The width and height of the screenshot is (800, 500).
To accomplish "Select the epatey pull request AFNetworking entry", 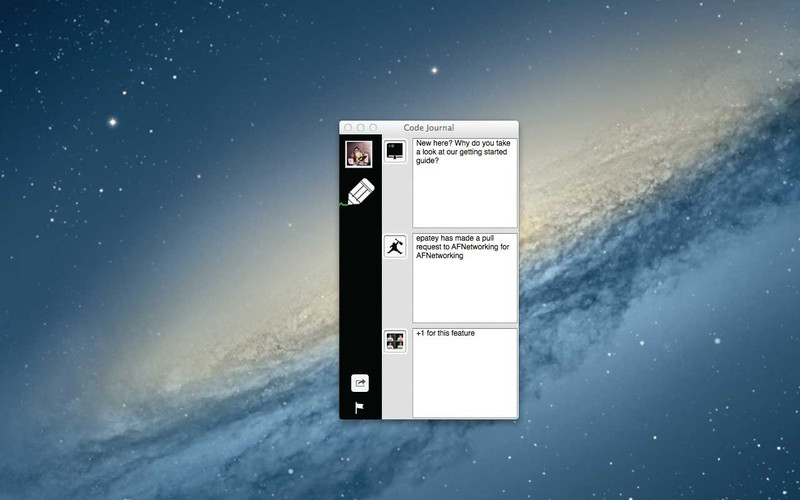I will (x=465, y=278).
